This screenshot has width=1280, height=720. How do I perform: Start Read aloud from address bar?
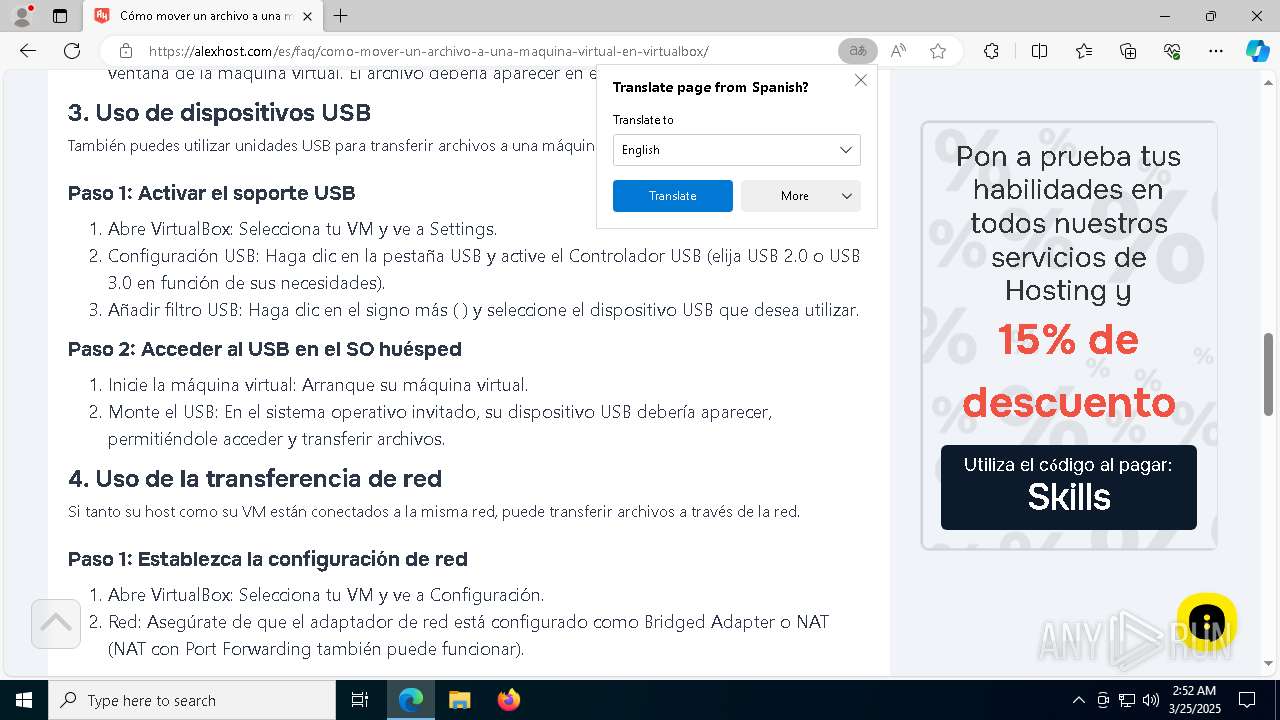pos(898,51)
